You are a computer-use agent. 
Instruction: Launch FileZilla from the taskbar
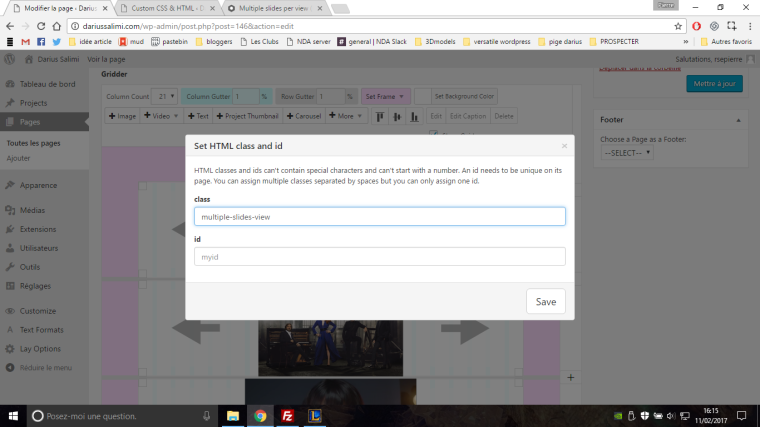(287, 415)
